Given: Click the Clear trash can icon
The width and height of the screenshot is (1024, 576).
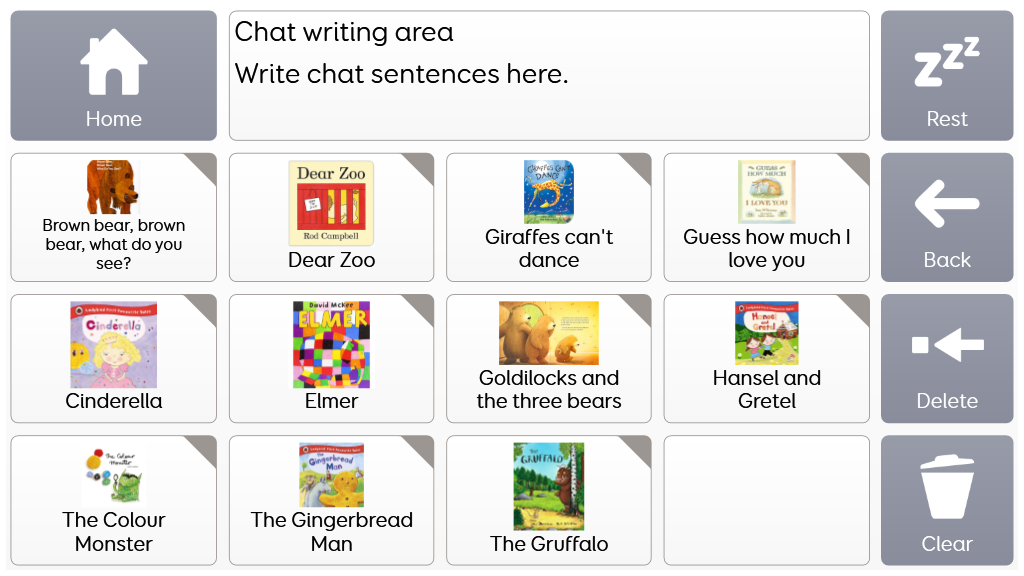Looking at the screenshot, I should [946, 487].
